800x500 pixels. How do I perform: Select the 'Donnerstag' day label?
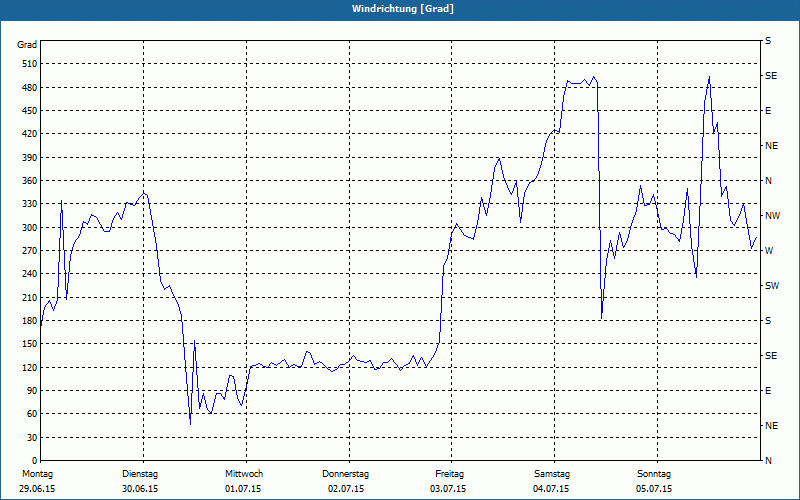pos(345,474)
